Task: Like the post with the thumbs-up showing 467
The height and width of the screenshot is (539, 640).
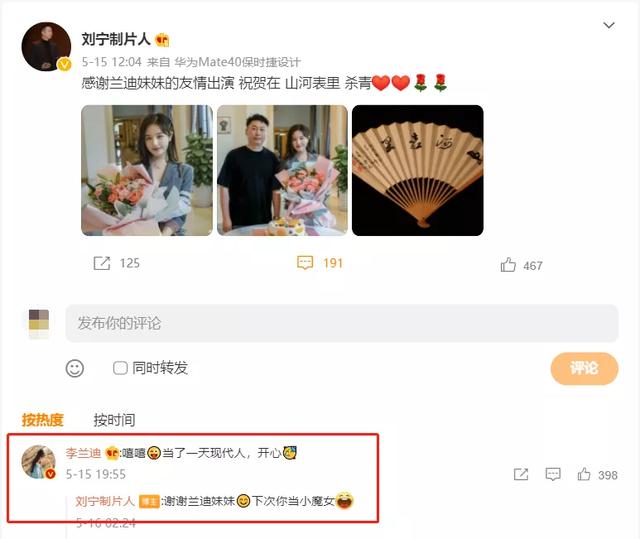Action: pos(508,265)
